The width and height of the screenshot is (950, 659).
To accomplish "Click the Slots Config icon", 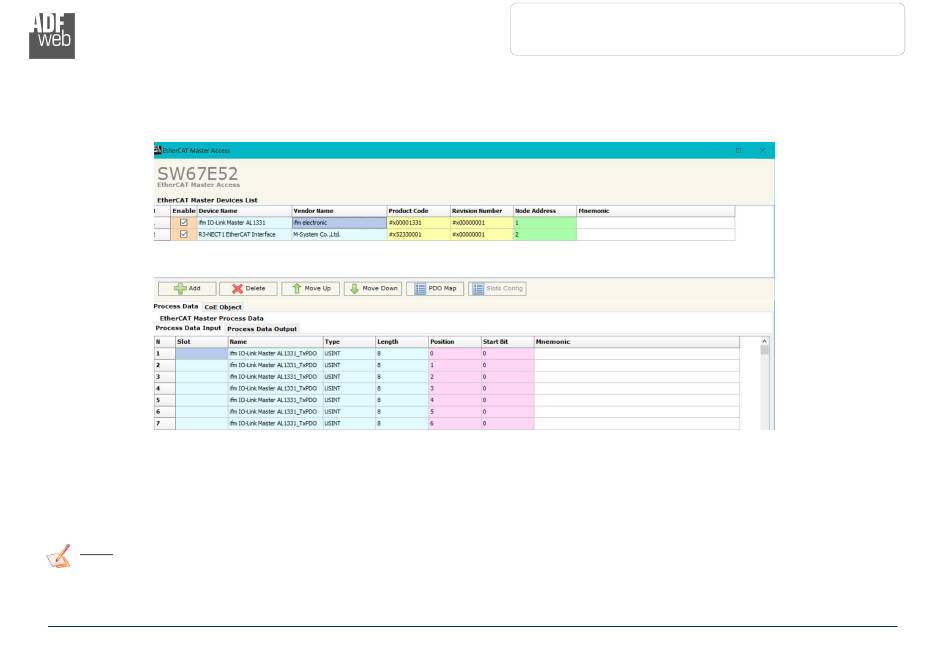I will click(478, 288).
